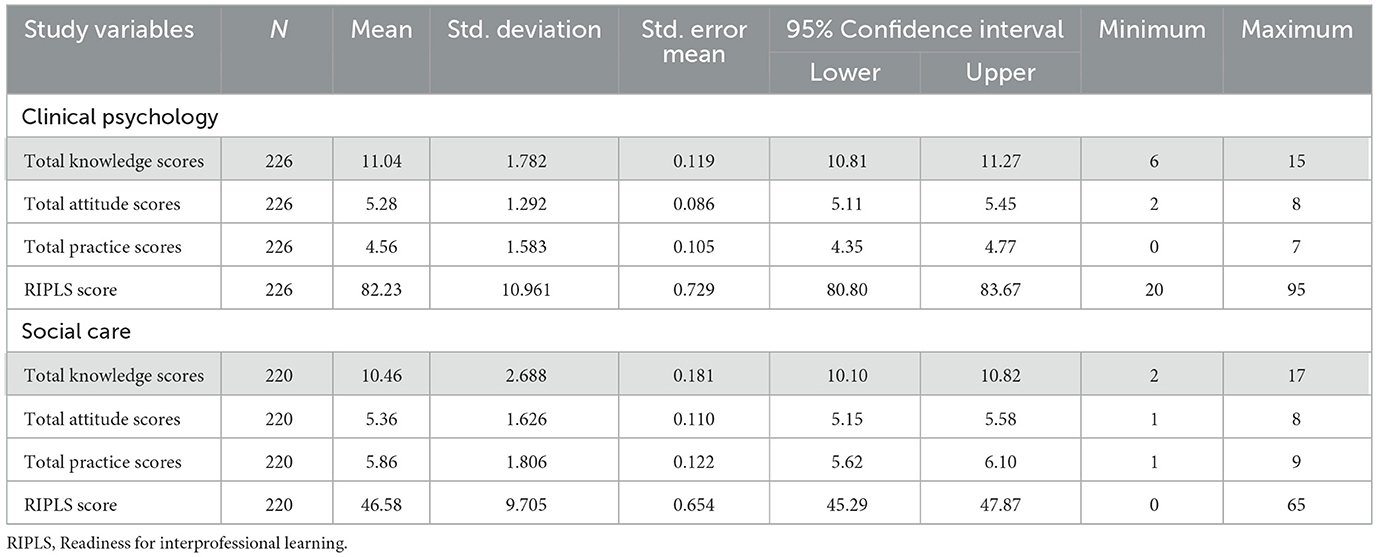1377x557 pixels.
Task: Click the Study variables column header
Action: [109, 30]
